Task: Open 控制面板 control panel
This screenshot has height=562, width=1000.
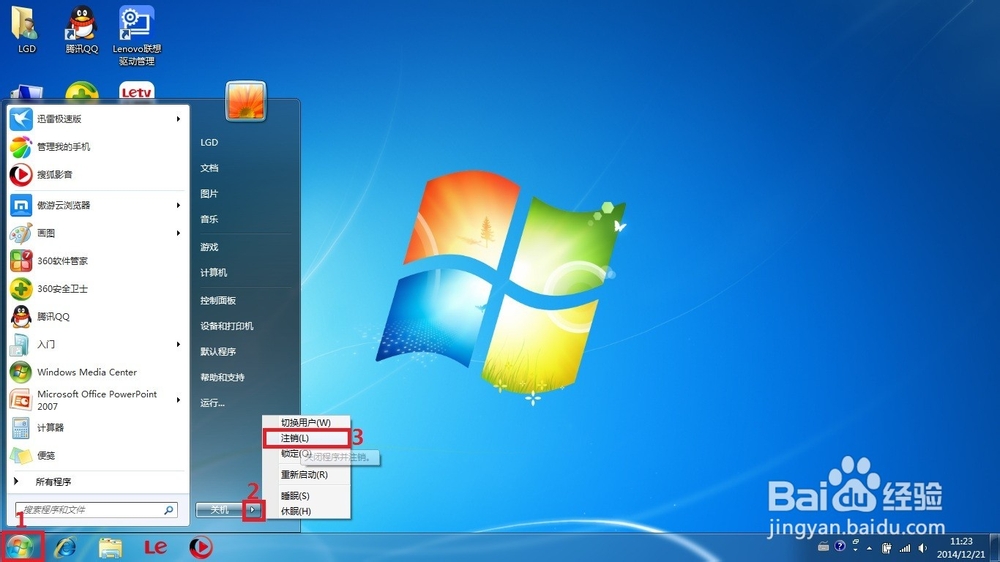Action: pos(218,300)
